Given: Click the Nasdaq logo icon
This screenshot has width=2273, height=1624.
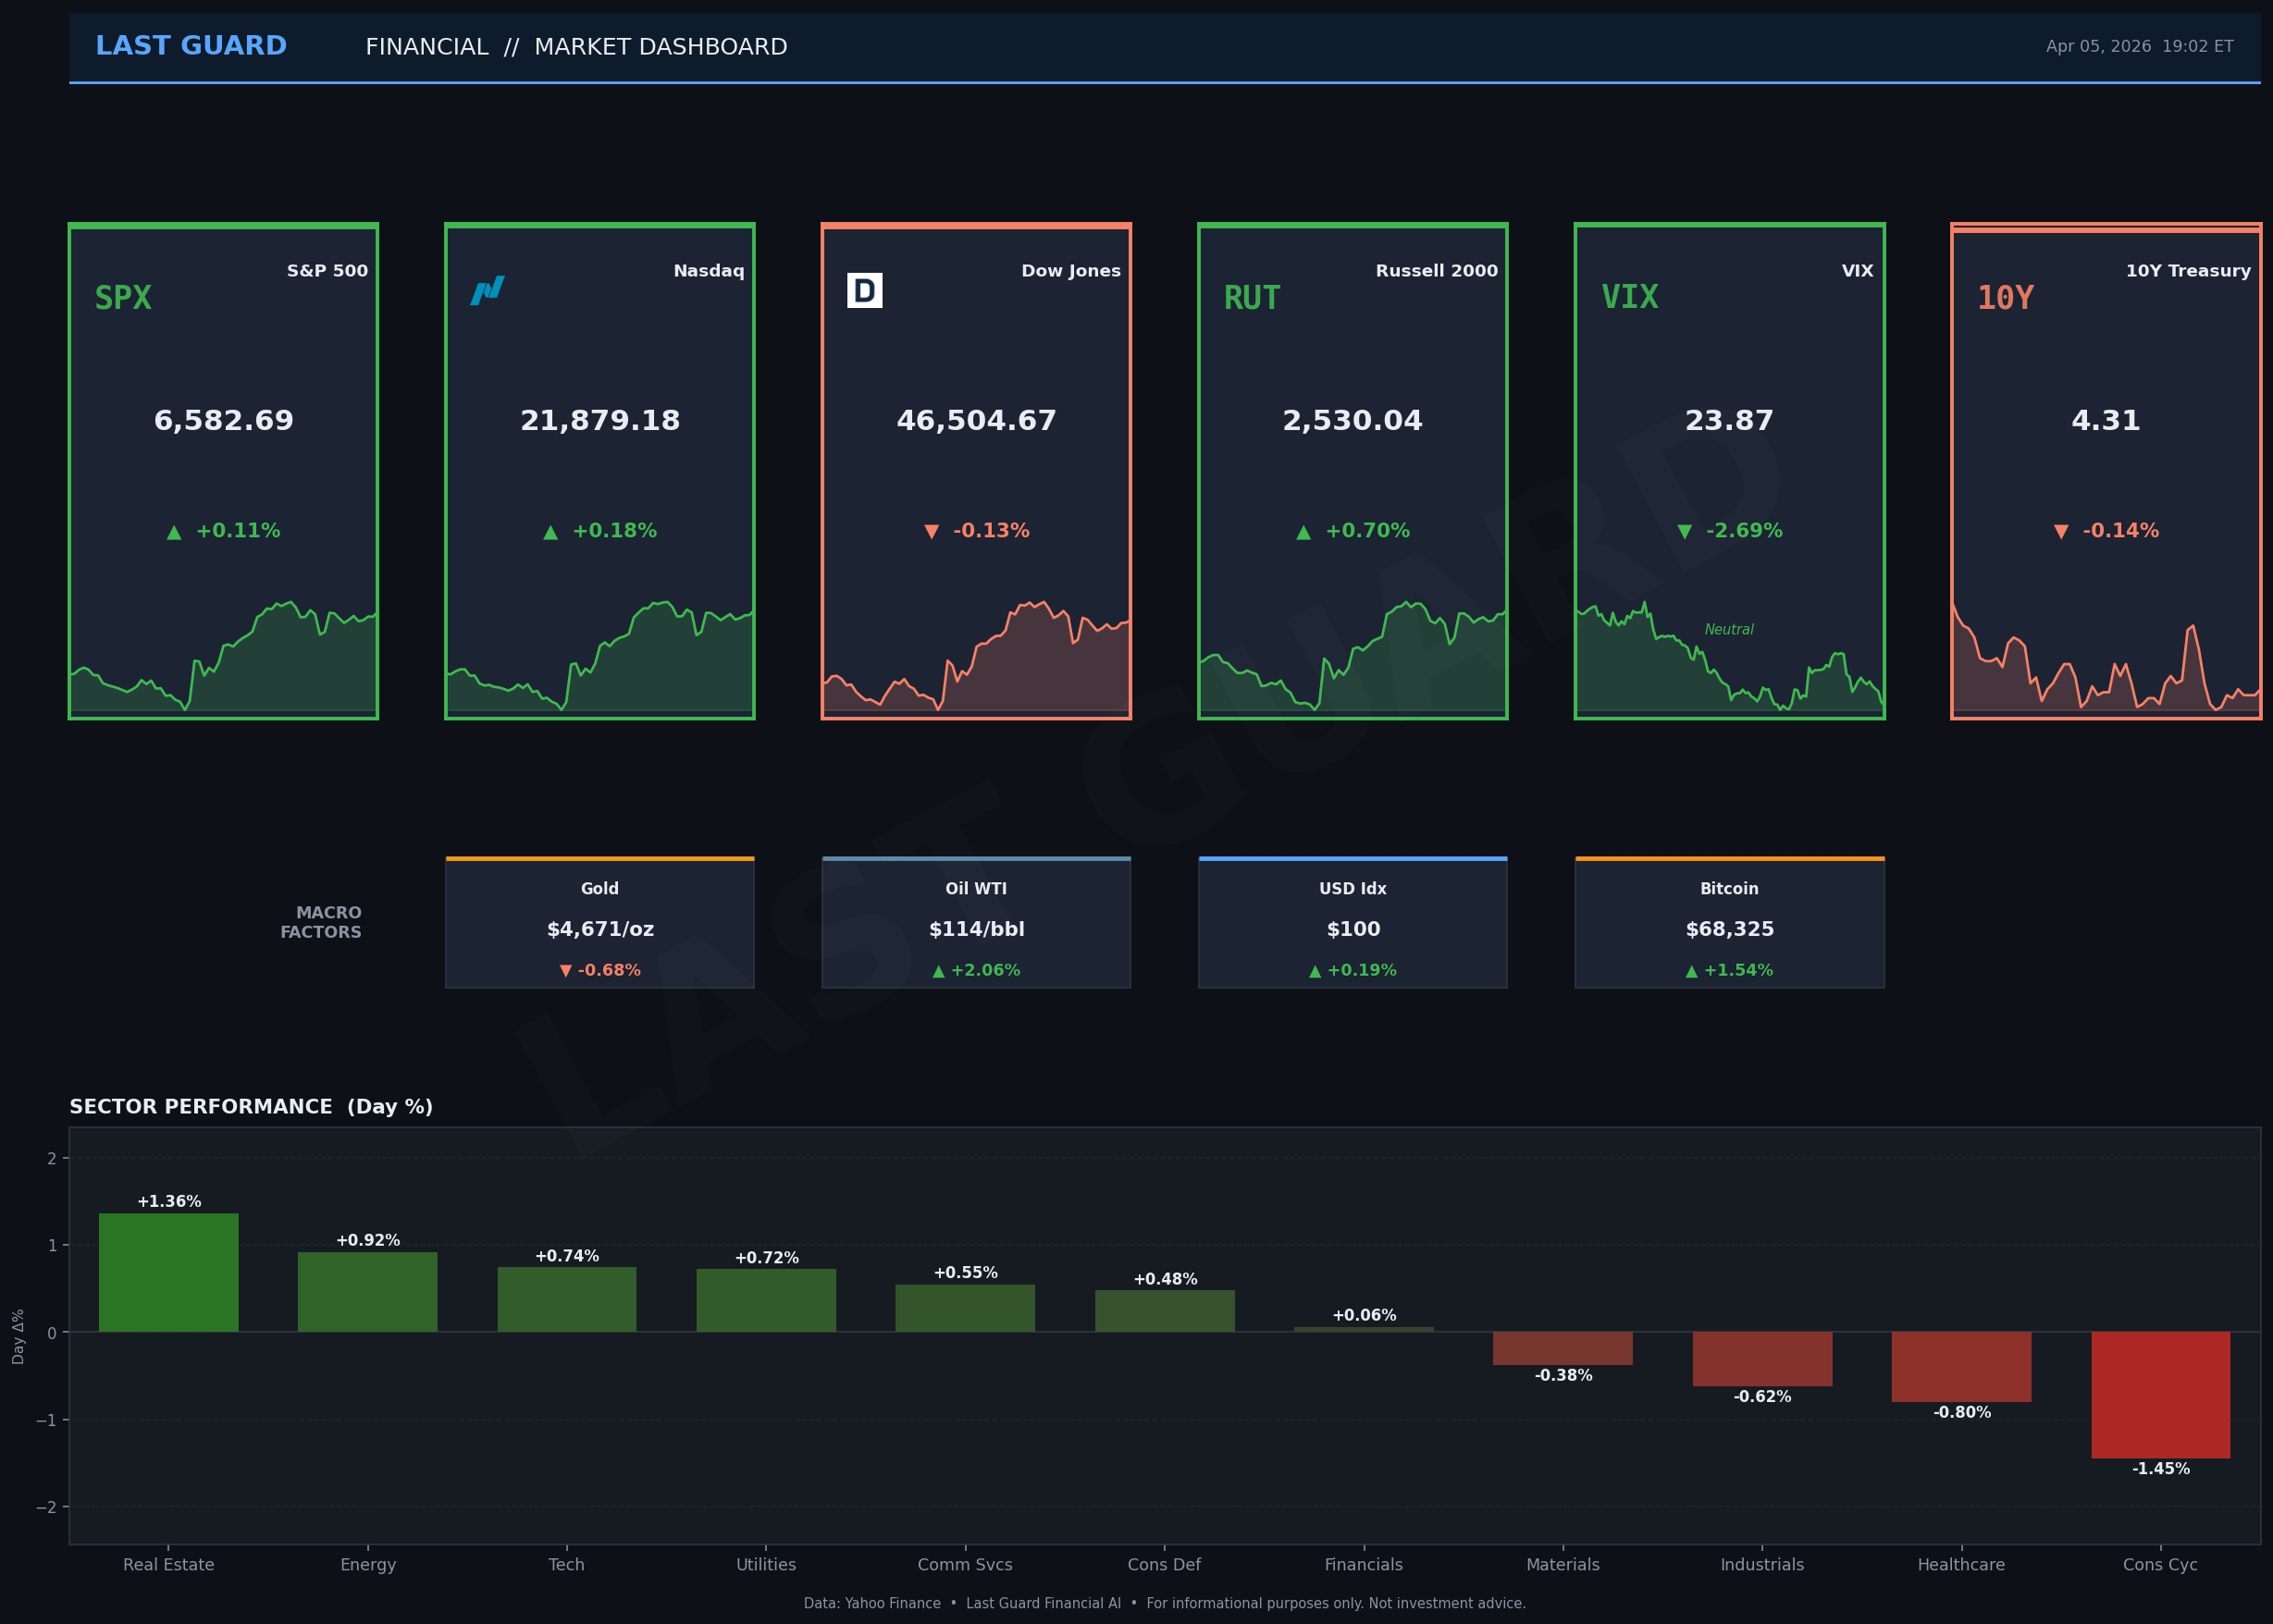Looking at the screenshot, I should [x=487, y=290].
